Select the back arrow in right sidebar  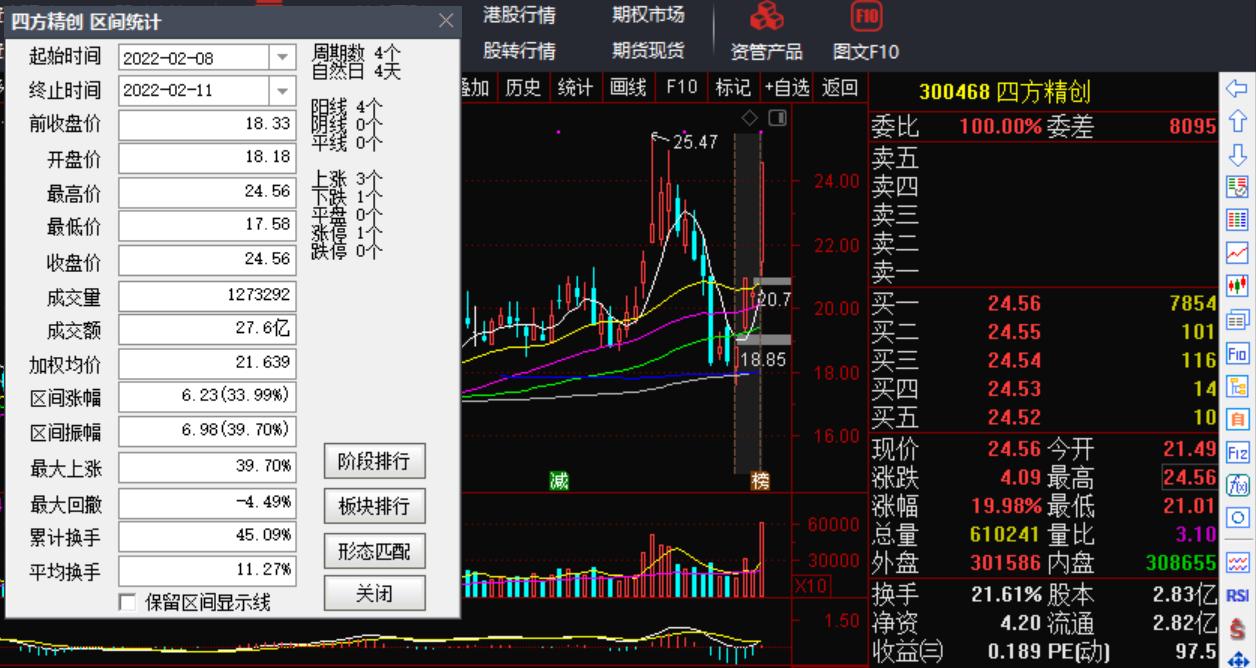coord(1238,89)
